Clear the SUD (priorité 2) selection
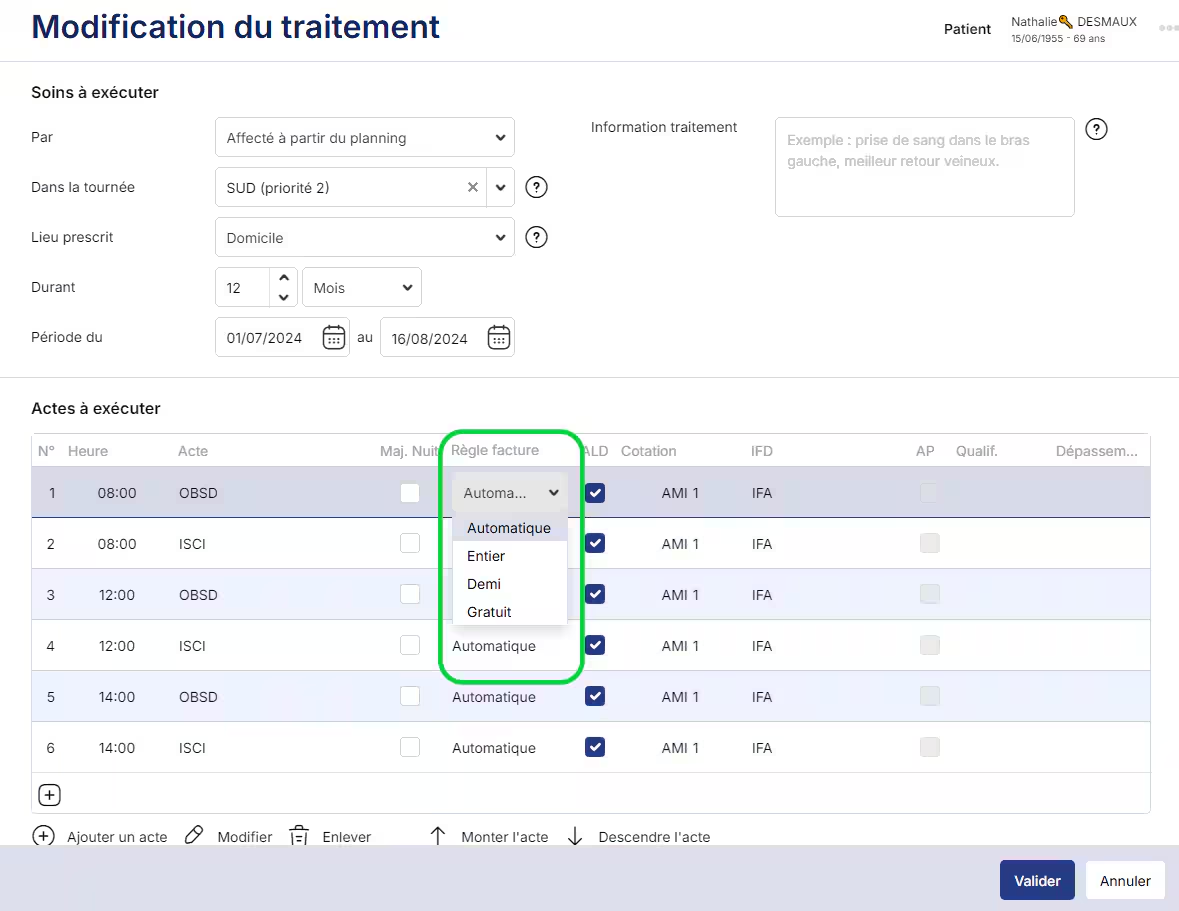Viewport: 1179px width, 911px height. (473, 187)
